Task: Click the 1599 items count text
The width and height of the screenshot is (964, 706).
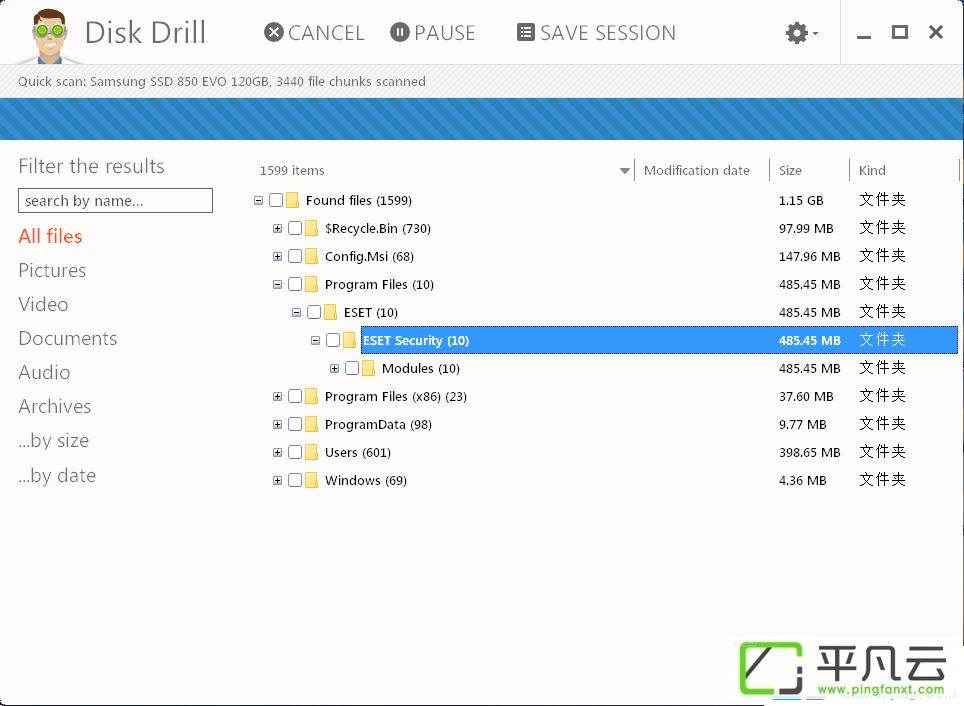Action: pyautogui.click(x=292, y=170)
